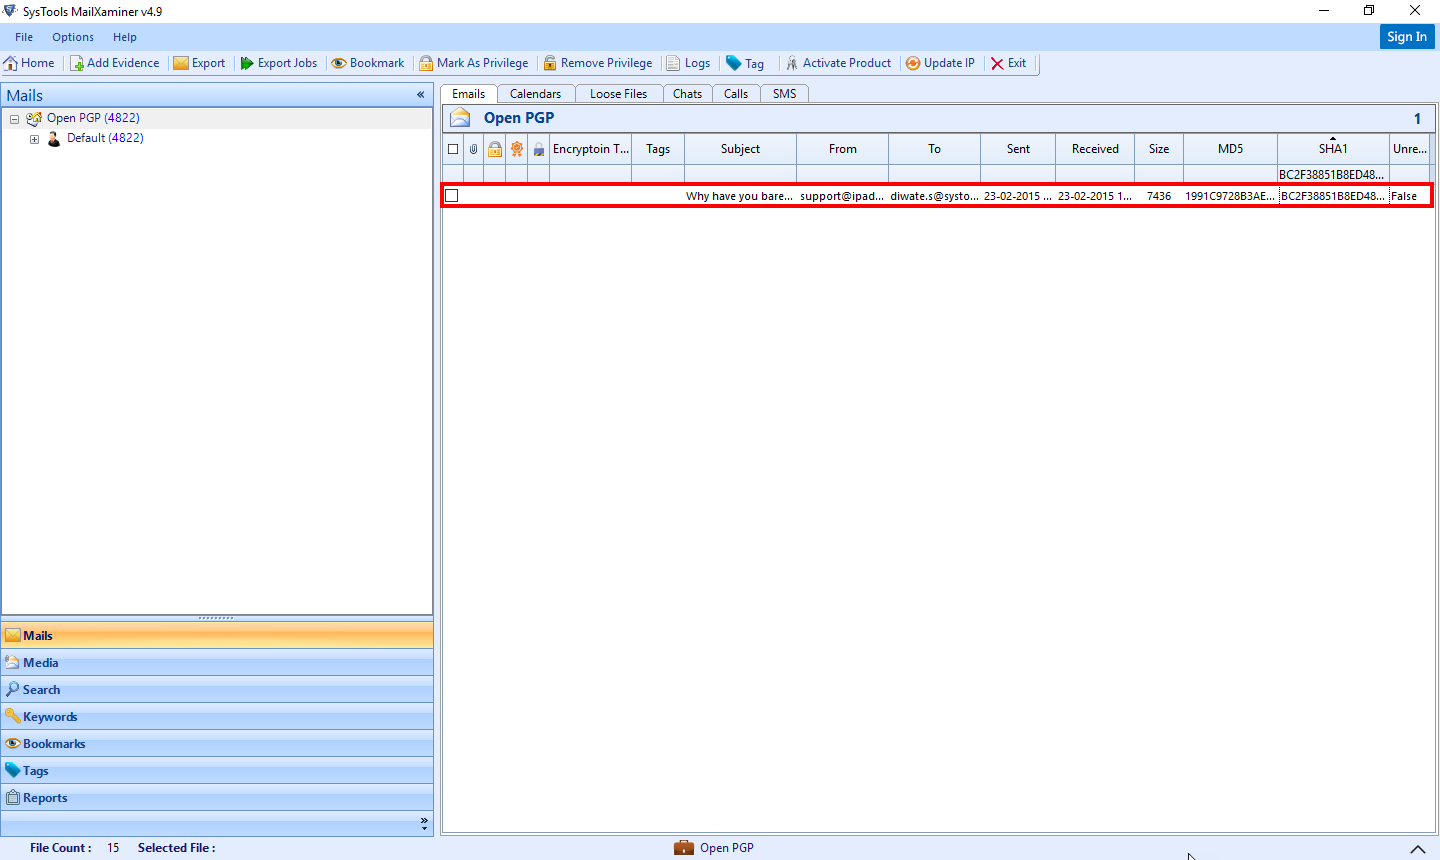Click the Tag toolbar icon
The image size is (1440, 860).
[x=734, y=63]
